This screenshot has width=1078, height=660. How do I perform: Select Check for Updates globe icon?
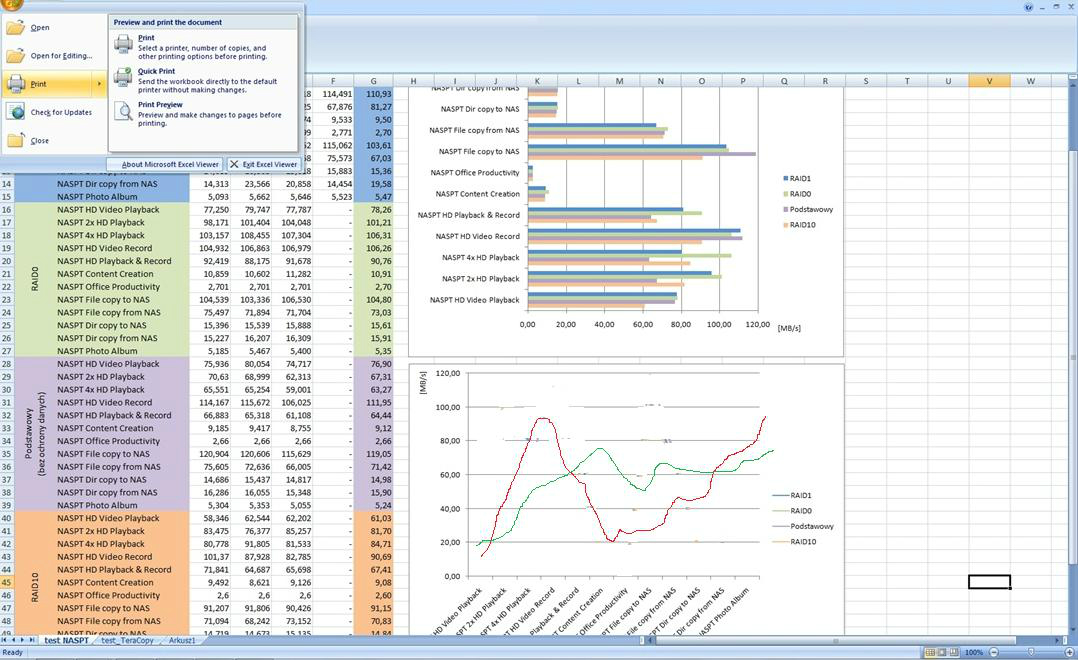[14, 111]
